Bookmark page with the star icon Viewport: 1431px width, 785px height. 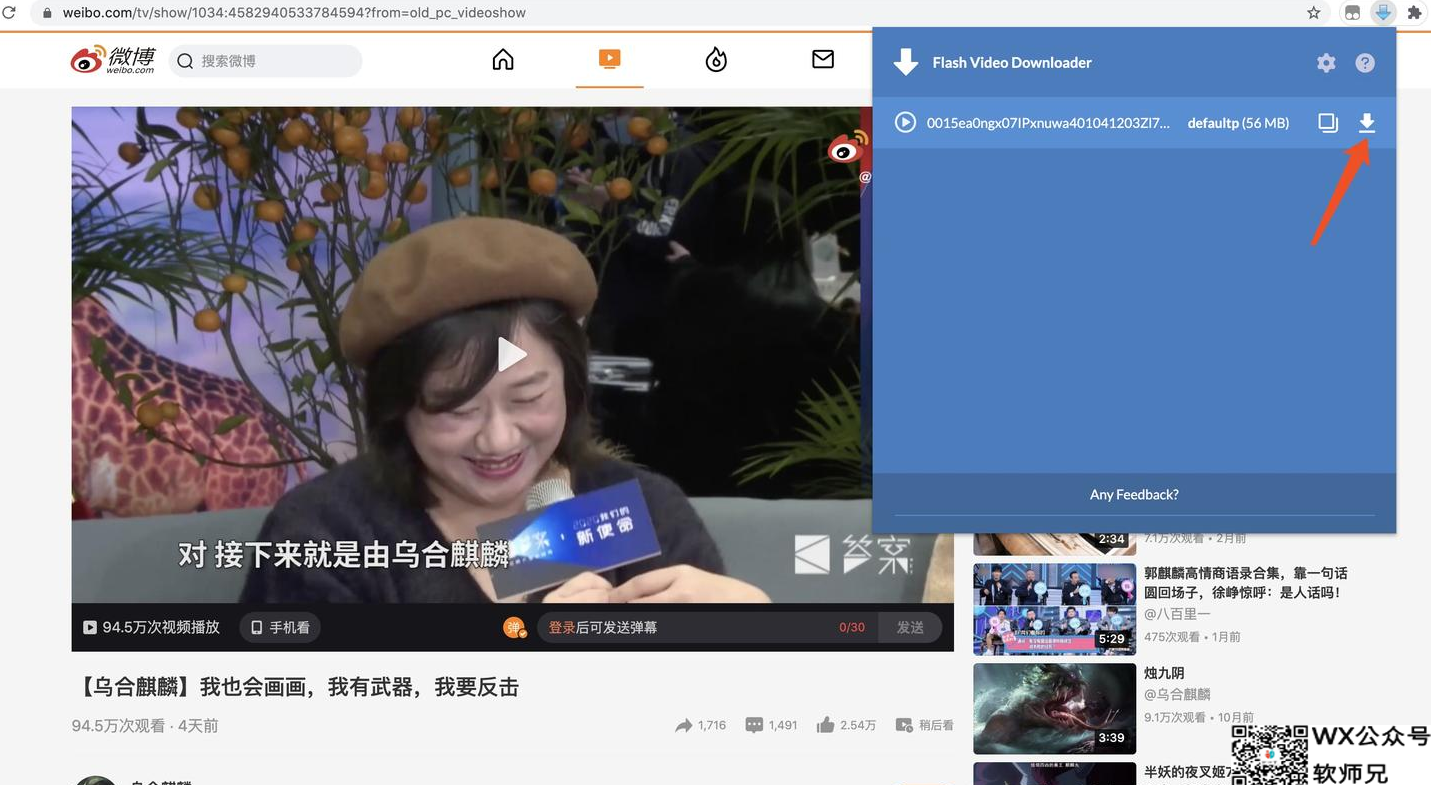point(1314,13)
